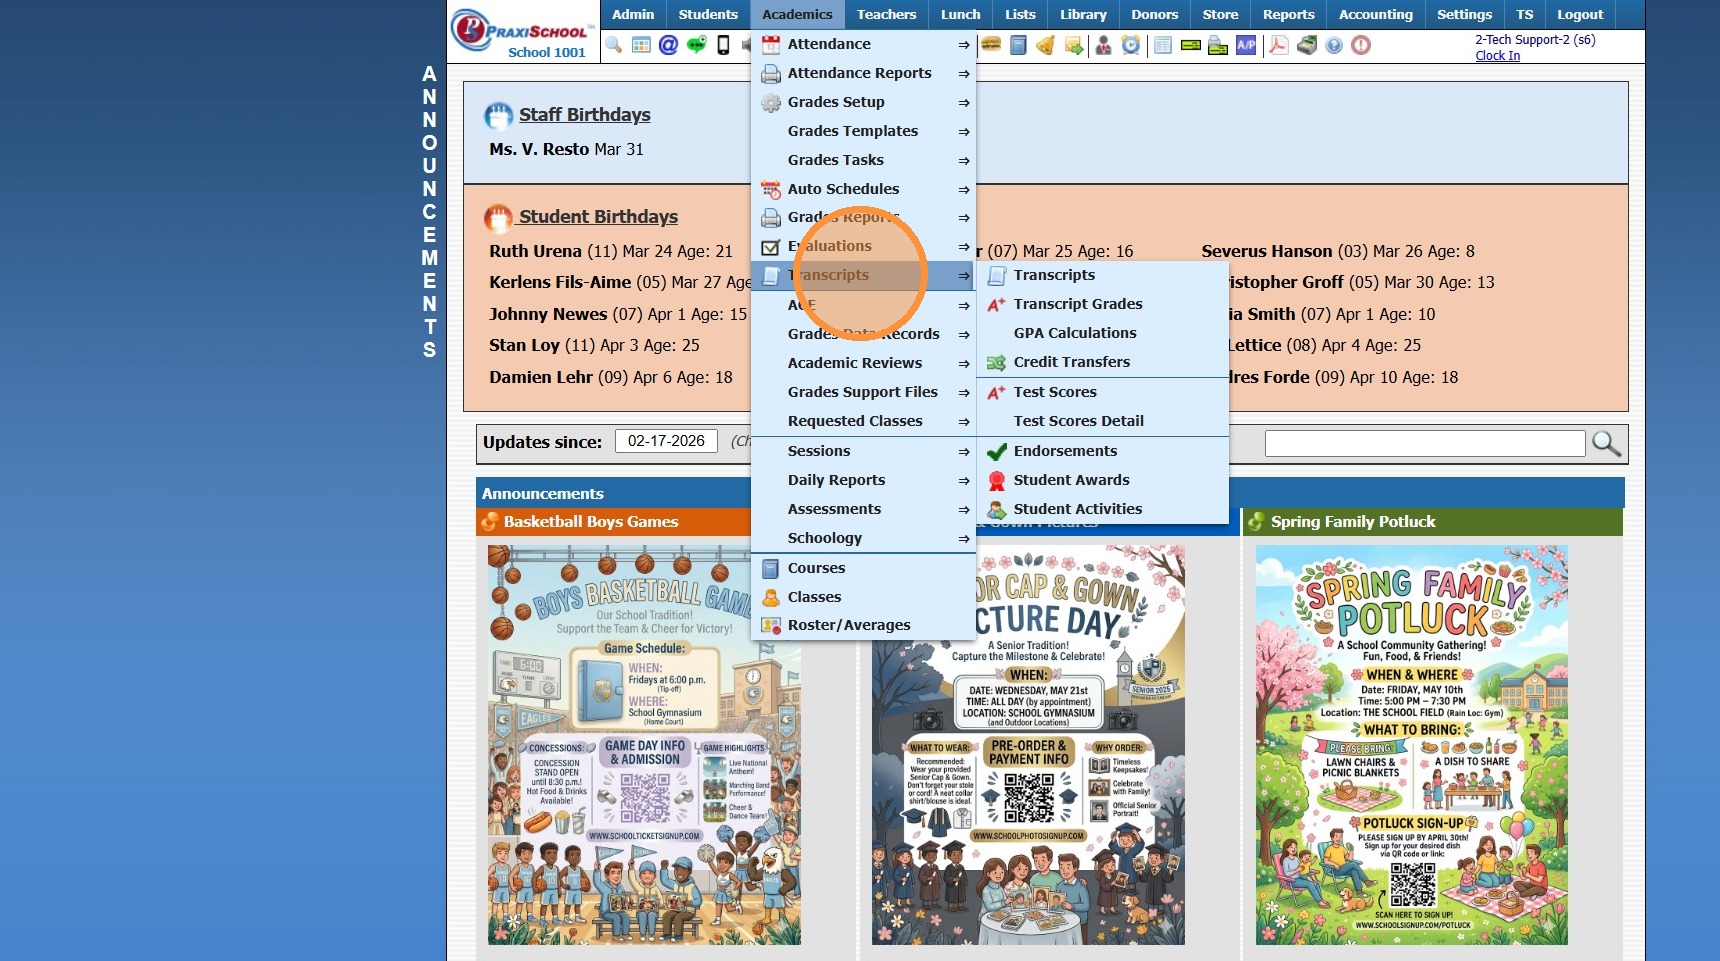Click the red exclamation alert icon
Screen dimensions: 1720x961
(x=1361, y=45)
